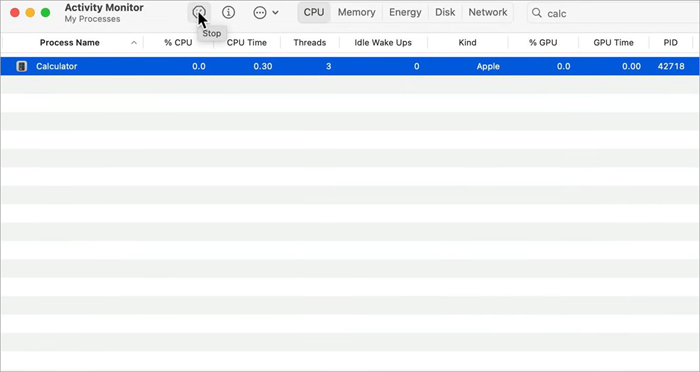Expand the more-options dropdown chevron
Screen dimensions: 700x372
tap(275, 13)
